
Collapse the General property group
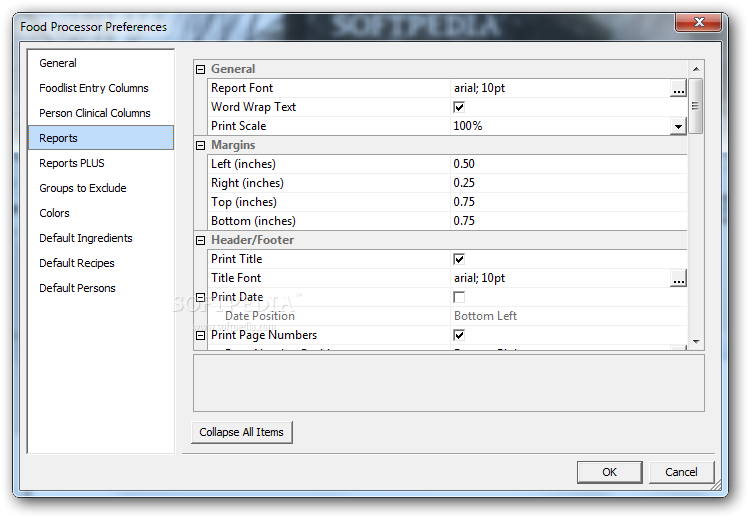201,69
